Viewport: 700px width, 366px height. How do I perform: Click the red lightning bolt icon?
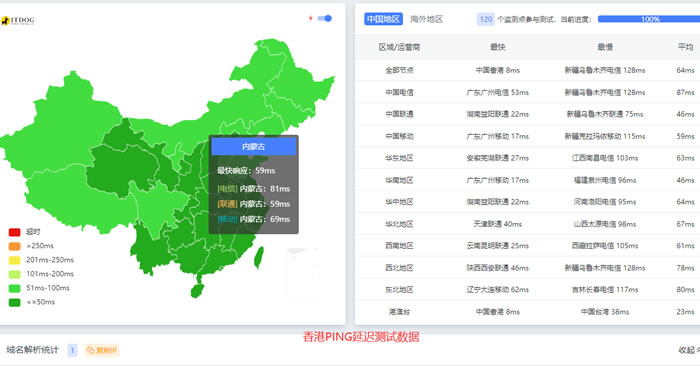click(311, 18)
